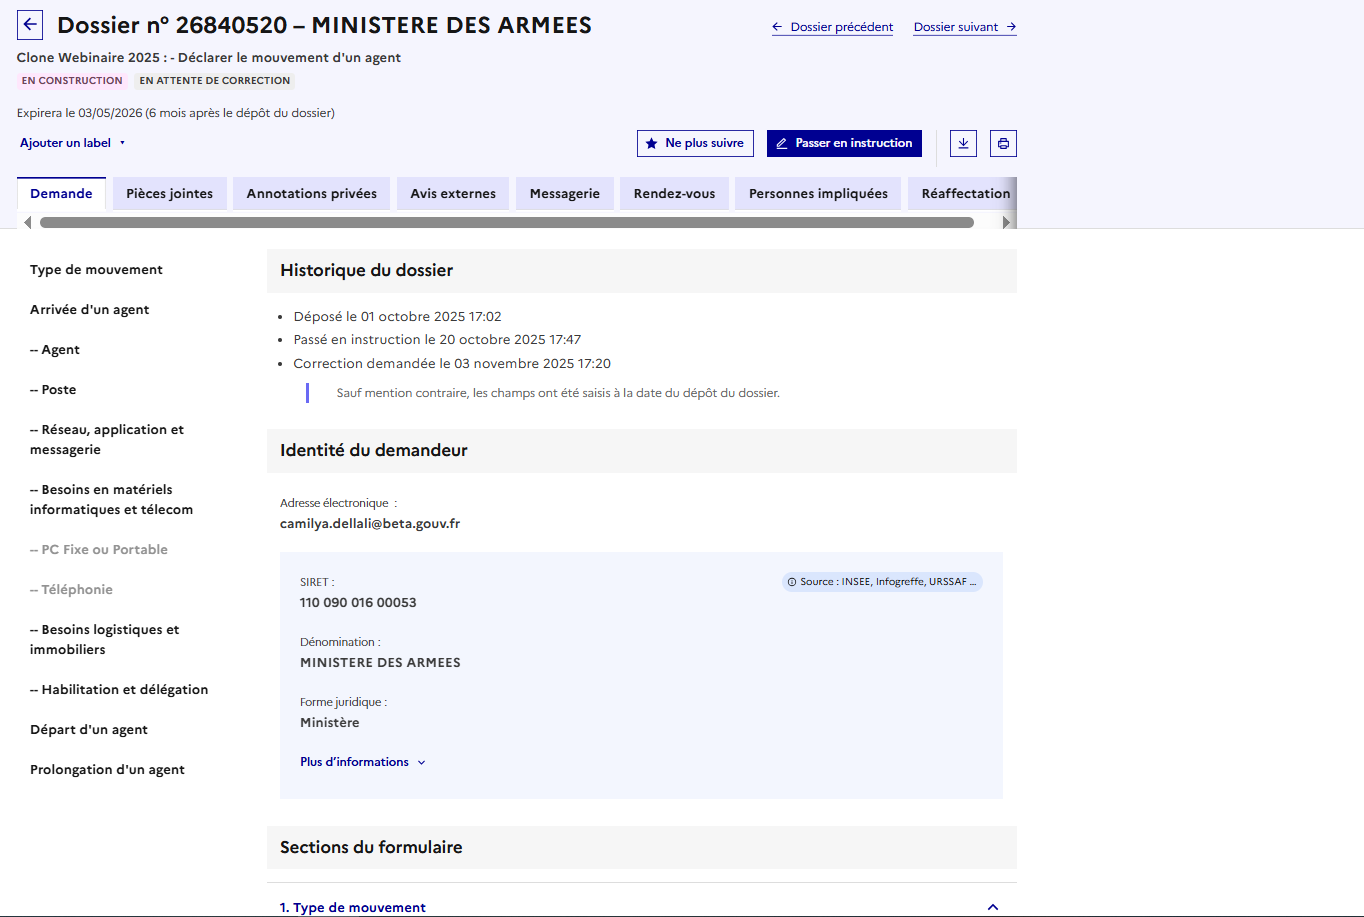Switch to the Pièces jointes tab
1364x917 pixels.
click(169, 194)
